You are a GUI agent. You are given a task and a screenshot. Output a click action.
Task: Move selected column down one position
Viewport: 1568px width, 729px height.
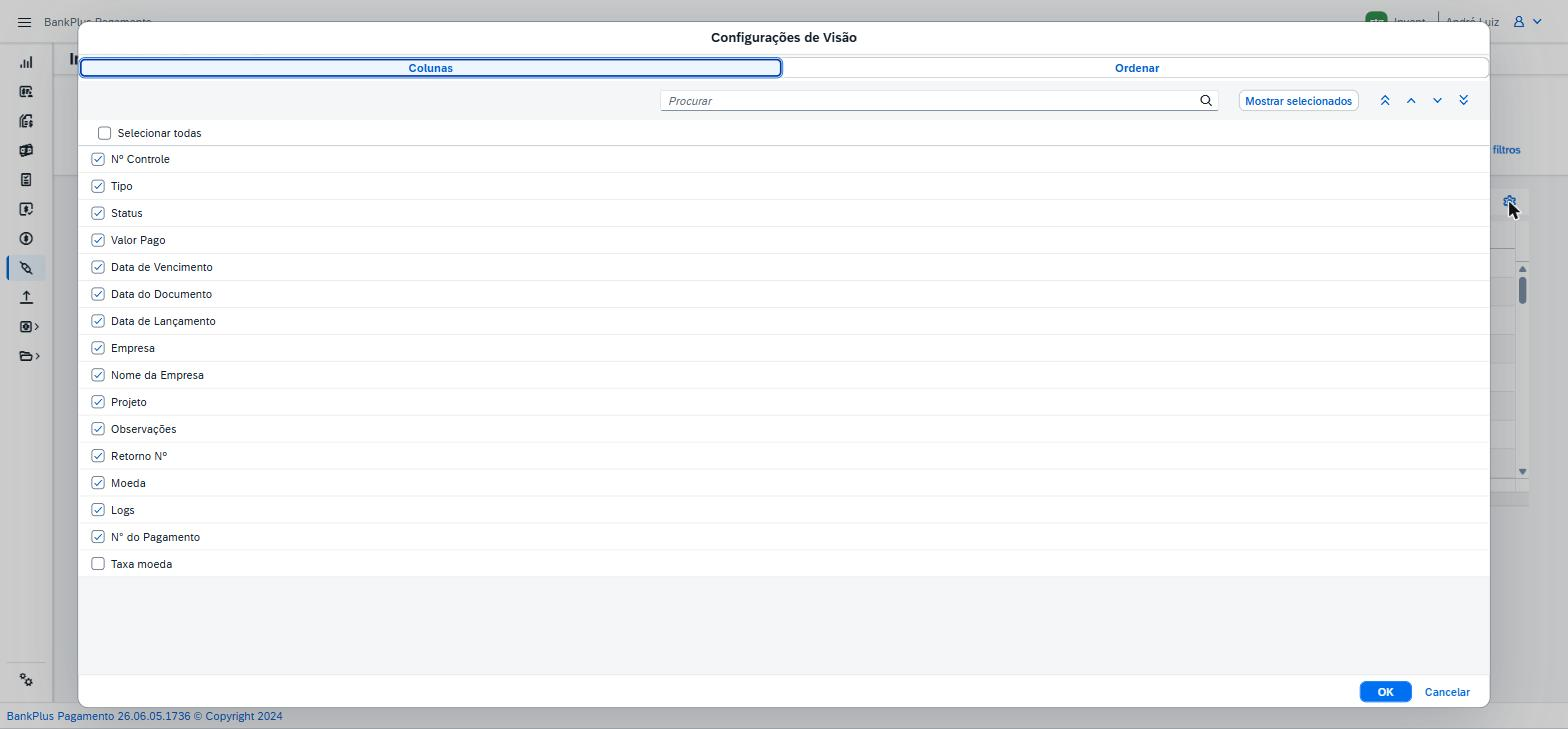pyautogui.click(x=1437, y=101)
